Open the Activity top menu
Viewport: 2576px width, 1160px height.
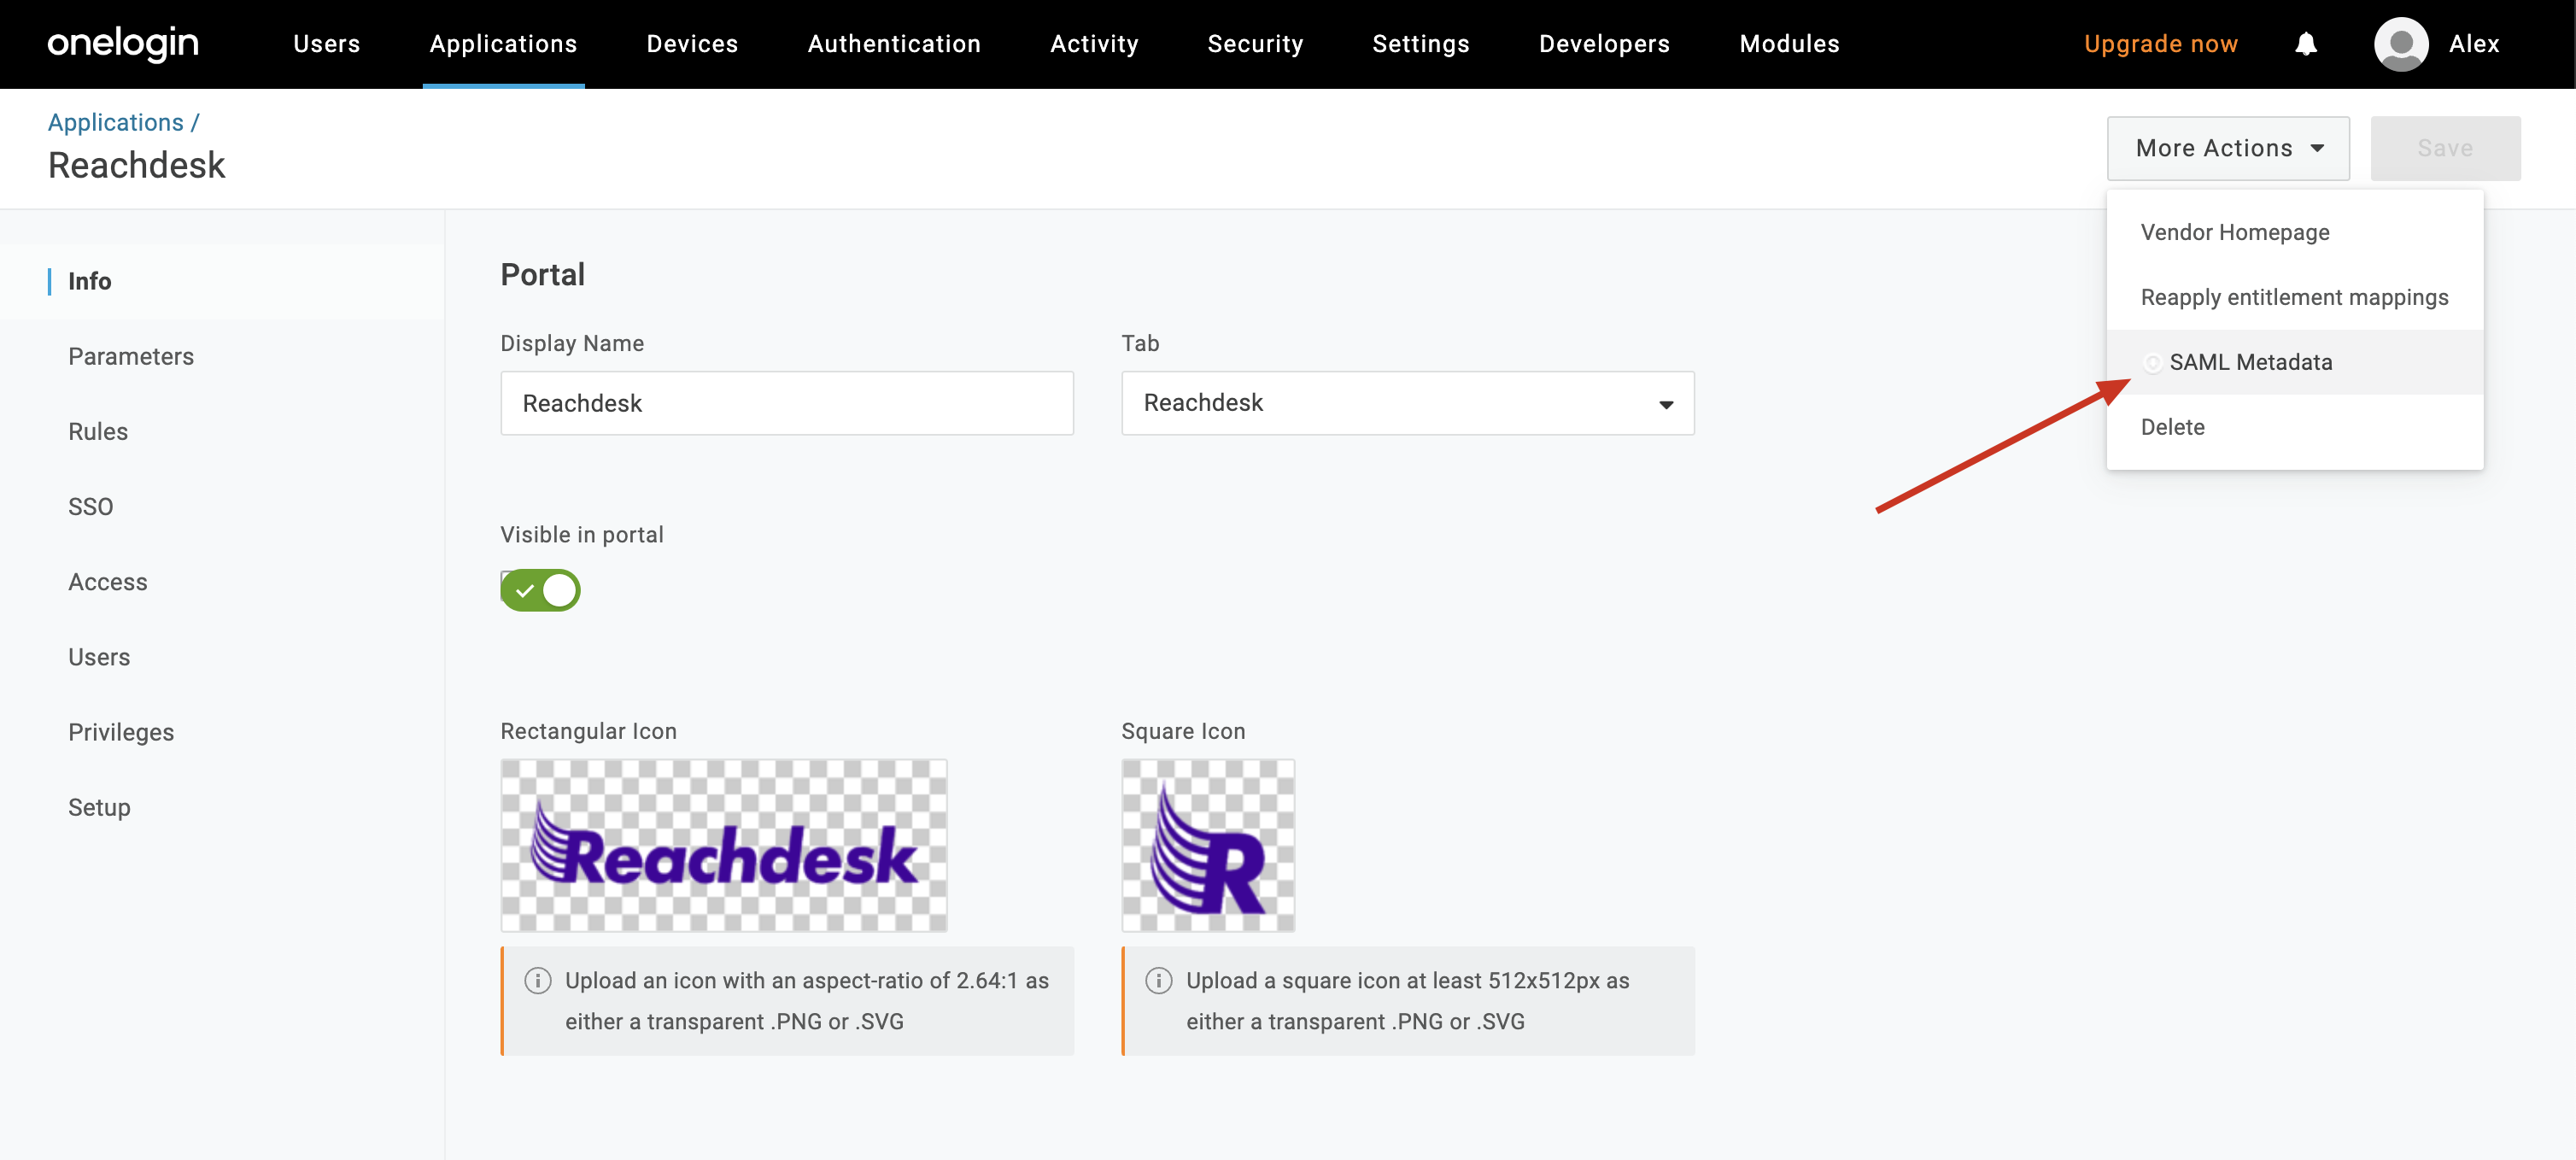(1094, 44)
